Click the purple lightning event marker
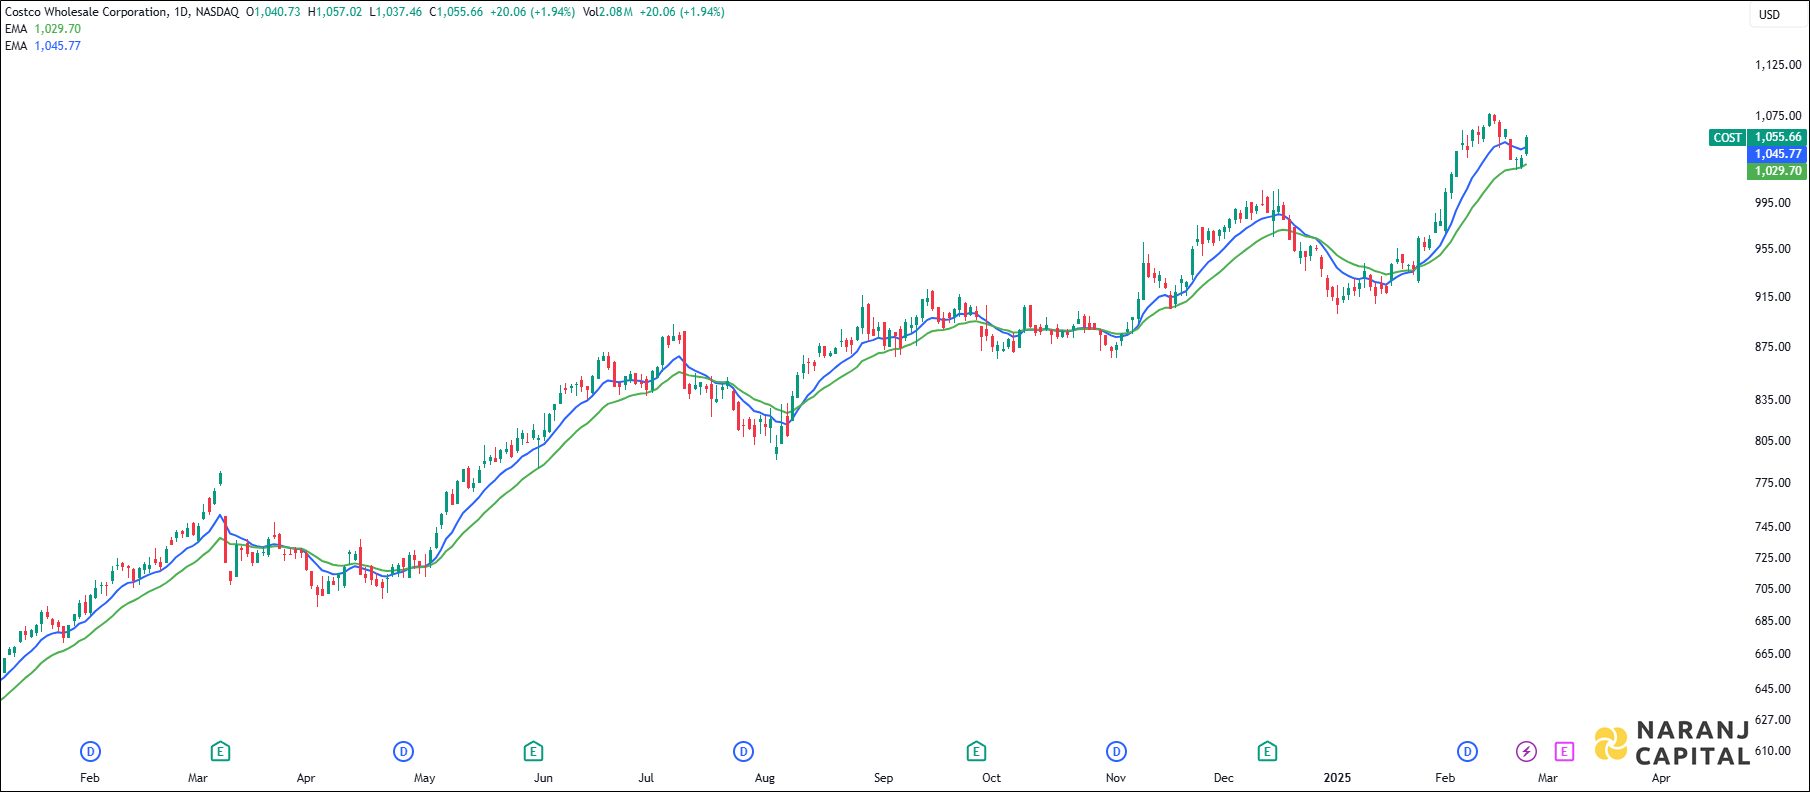This screenshot has height=792, width=1810. pos(1526,751)
